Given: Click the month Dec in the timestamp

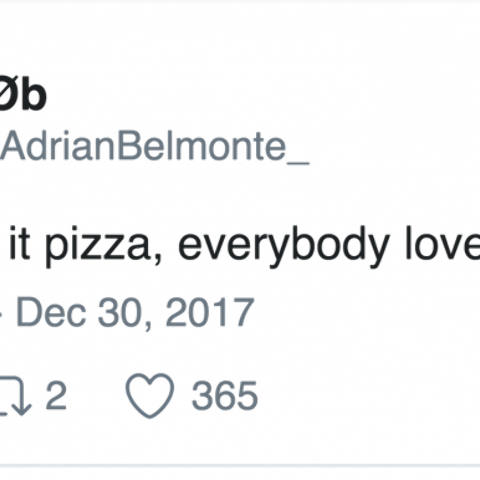Looking at the screenshot, I should click(51, 312).
